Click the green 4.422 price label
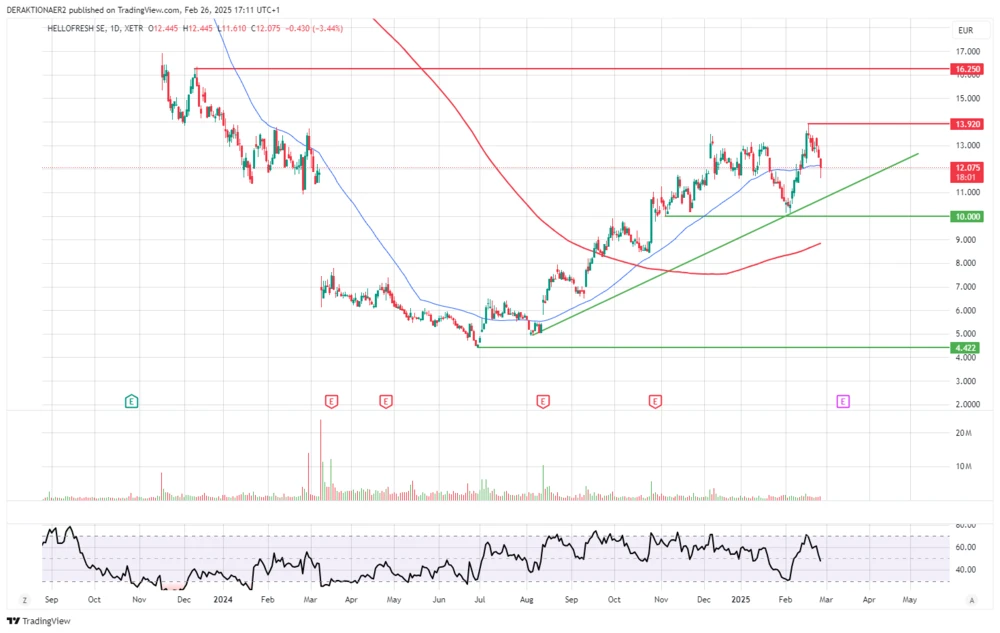This screenshot has height=633, width=1000. pos(966,348)
